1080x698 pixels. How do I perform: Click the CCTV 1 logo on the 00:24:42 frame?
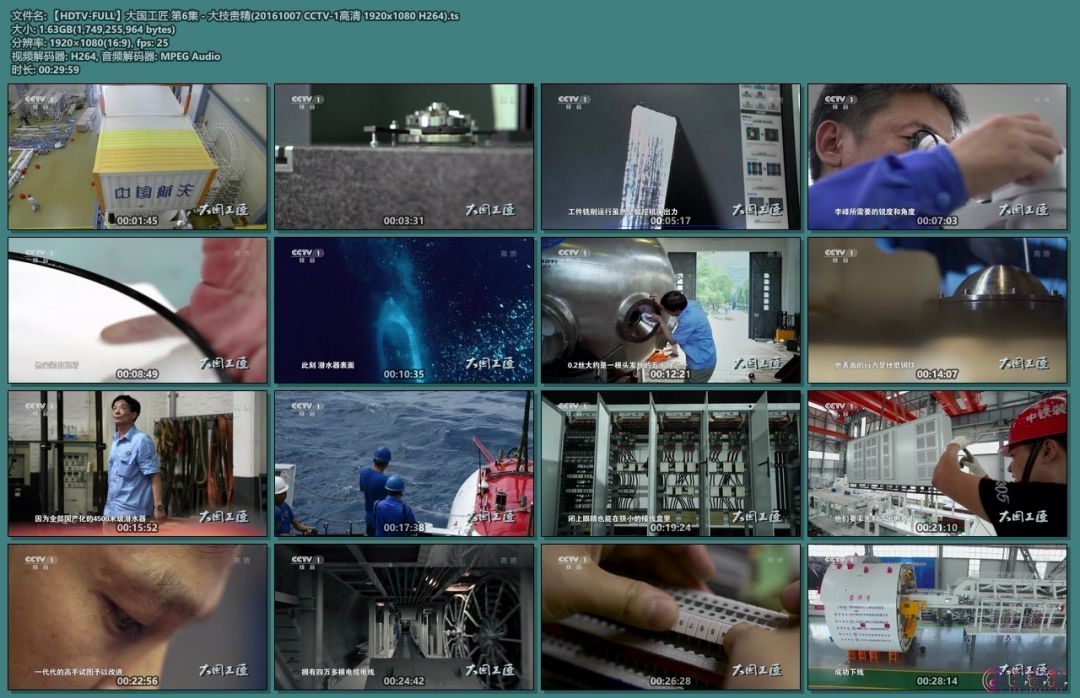tap(307, 562)
